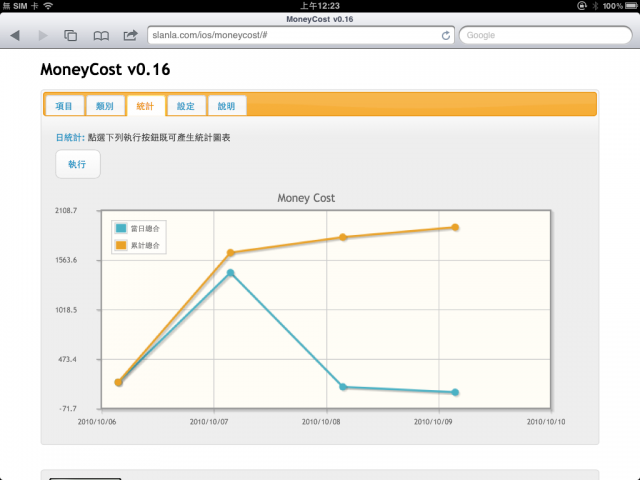Screen dimensions: 640x480
Task: Click the 日統計 label link
Action: click(70, 138)
